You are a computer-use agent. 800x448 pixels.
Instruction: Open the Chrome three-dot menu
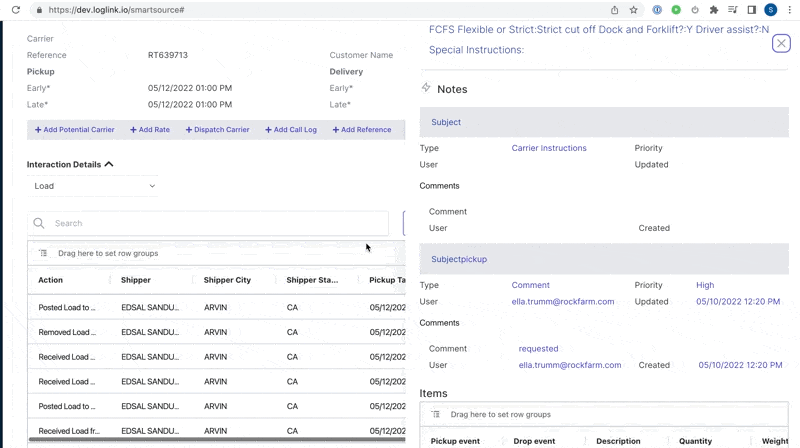tap(789, 10)
